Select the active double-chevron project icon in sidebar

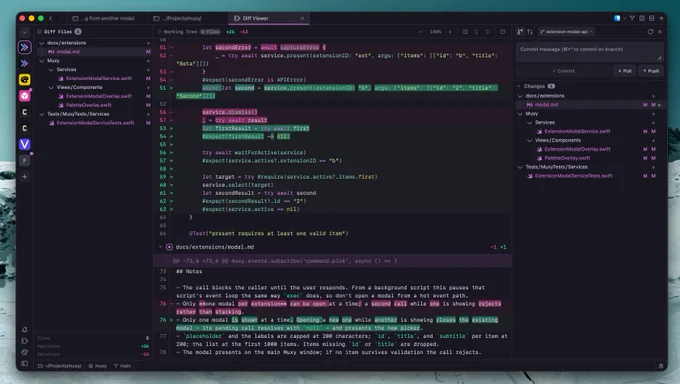click(25, 47)
